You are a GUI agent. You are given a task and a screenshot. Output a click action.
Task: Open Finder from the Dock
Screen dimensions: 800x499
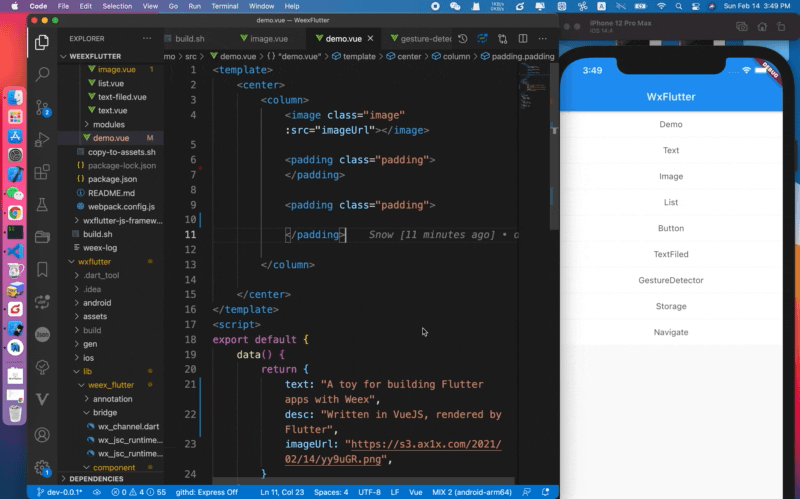click(15, 97)
